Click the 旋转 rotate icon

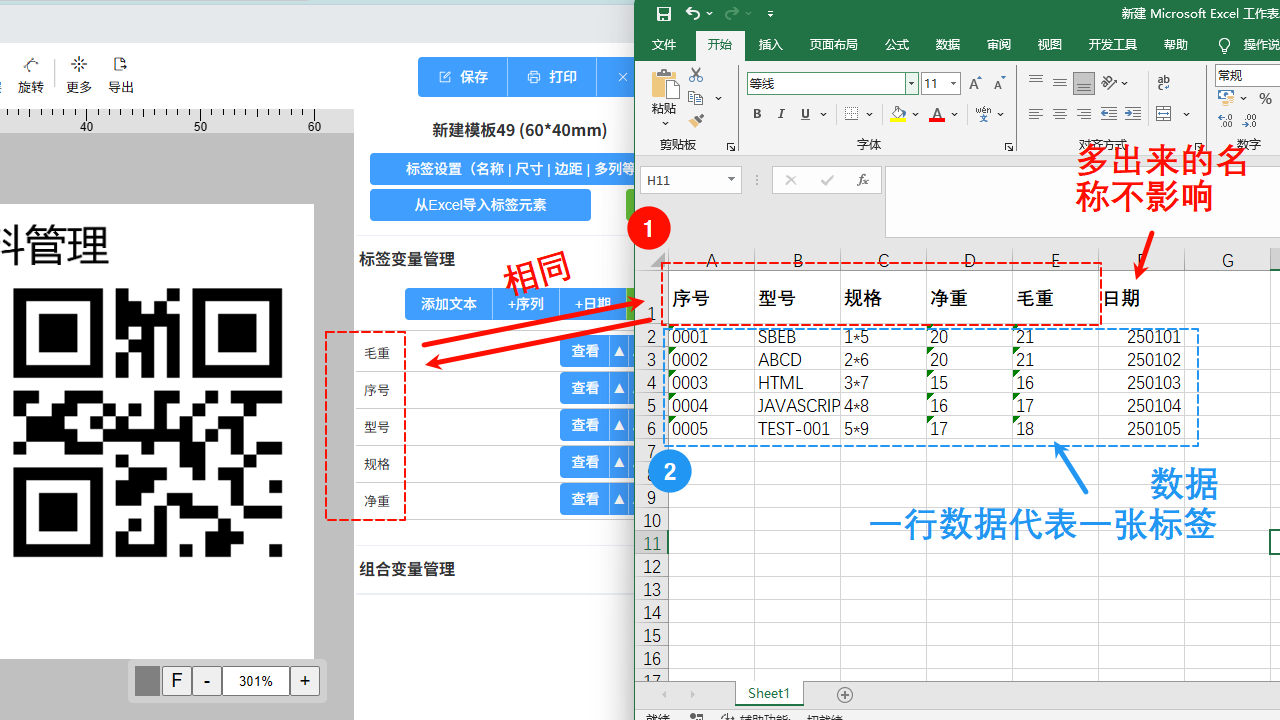coord(31,75)
